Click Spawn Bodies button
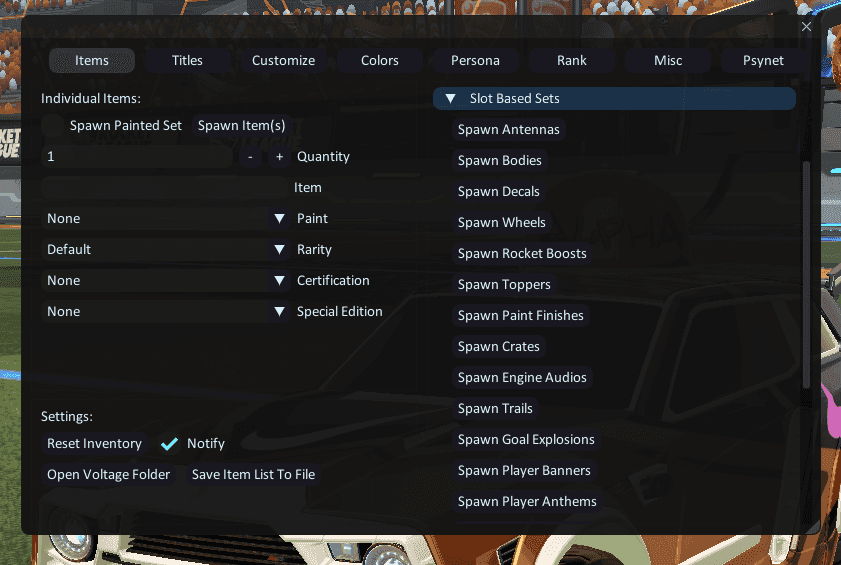 (x=499, y=160)
